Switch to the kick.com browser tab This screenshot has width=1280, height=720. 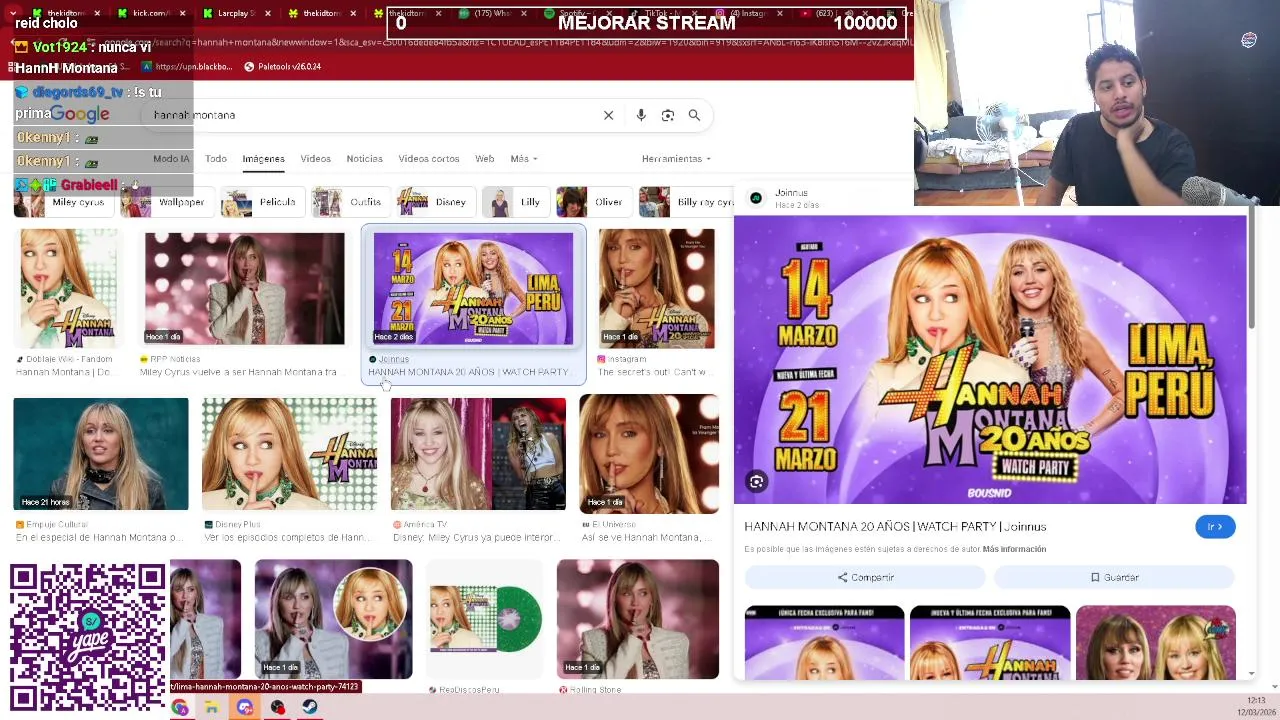click(150, 14)
